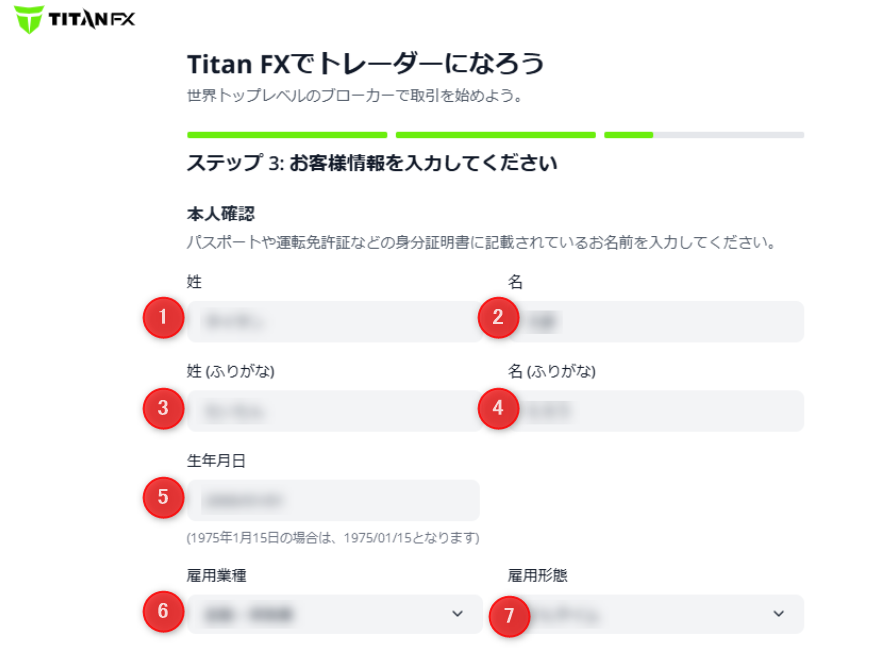The image size is (880, 664).
Task: Click the 雇用業種 dropdown chevron arrow
Action: 458,614
